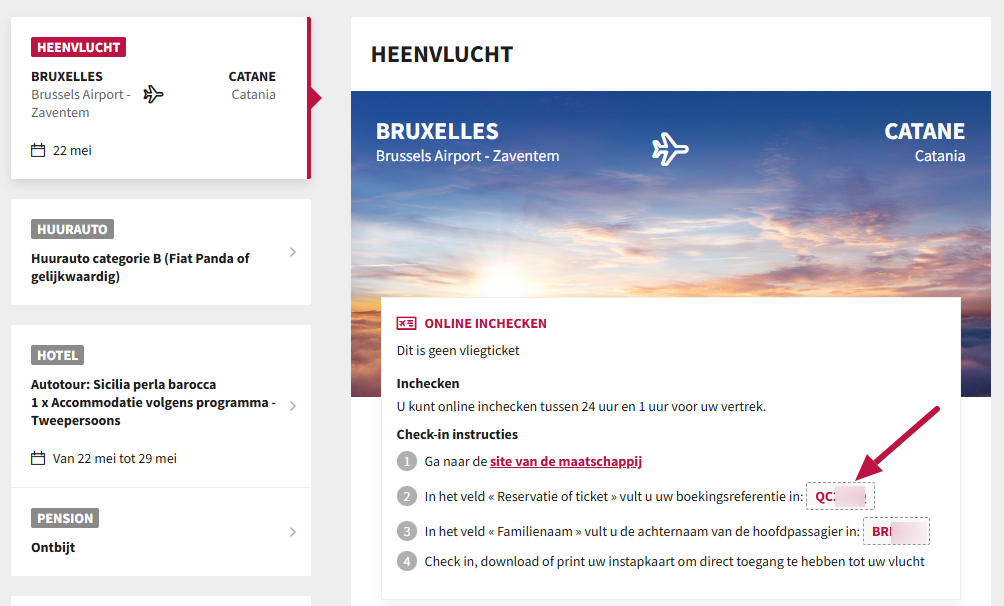Click step 4 circle icon
This screenshot has height=606, width=1004.
(407, 561)
